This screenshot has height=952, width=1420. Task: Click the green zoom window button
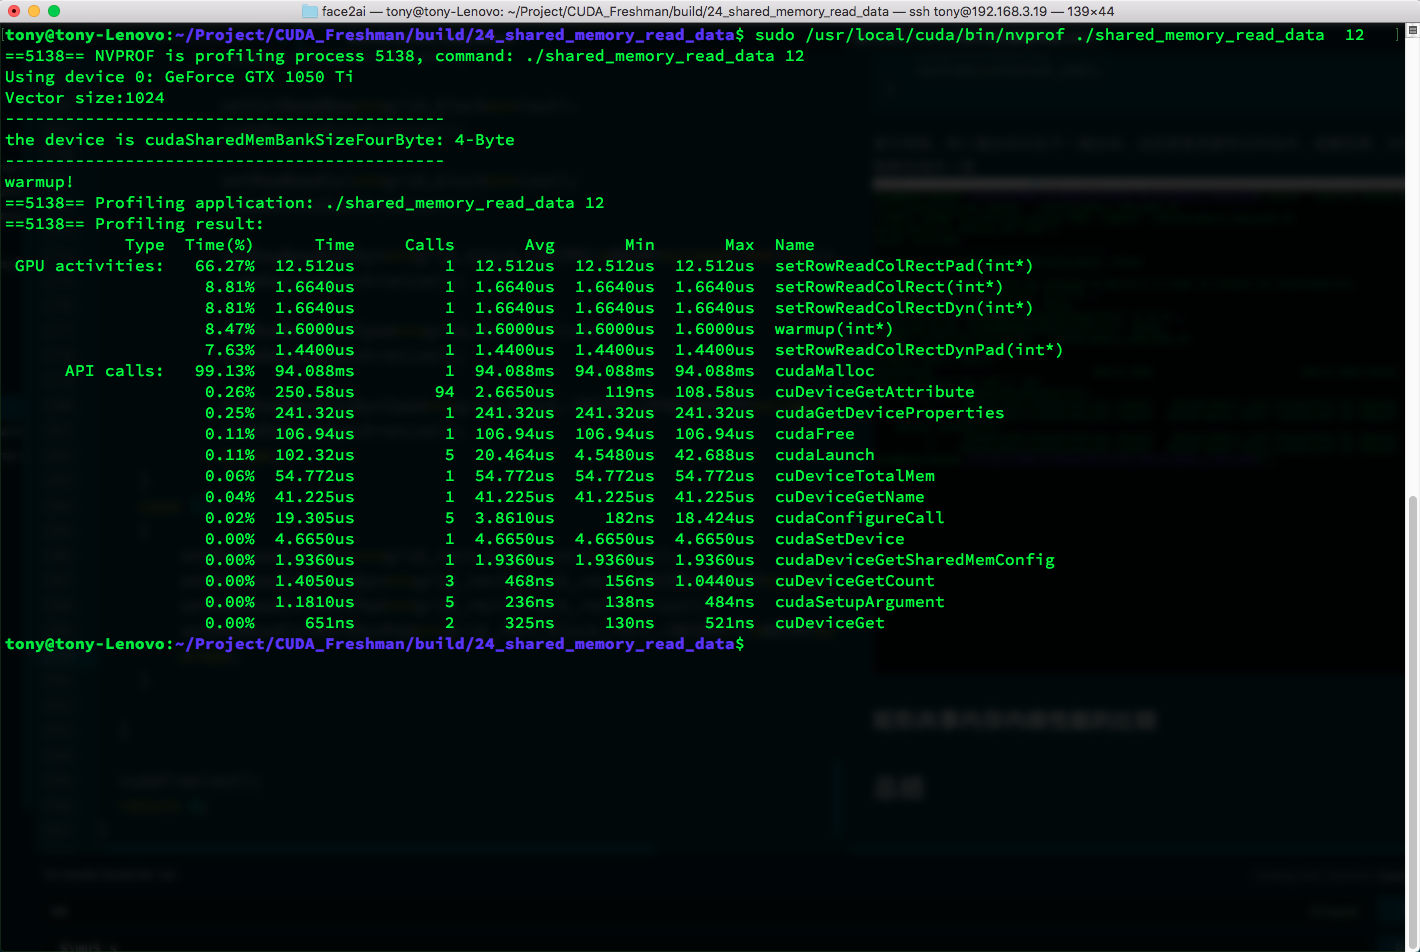[x=54, y=11]
